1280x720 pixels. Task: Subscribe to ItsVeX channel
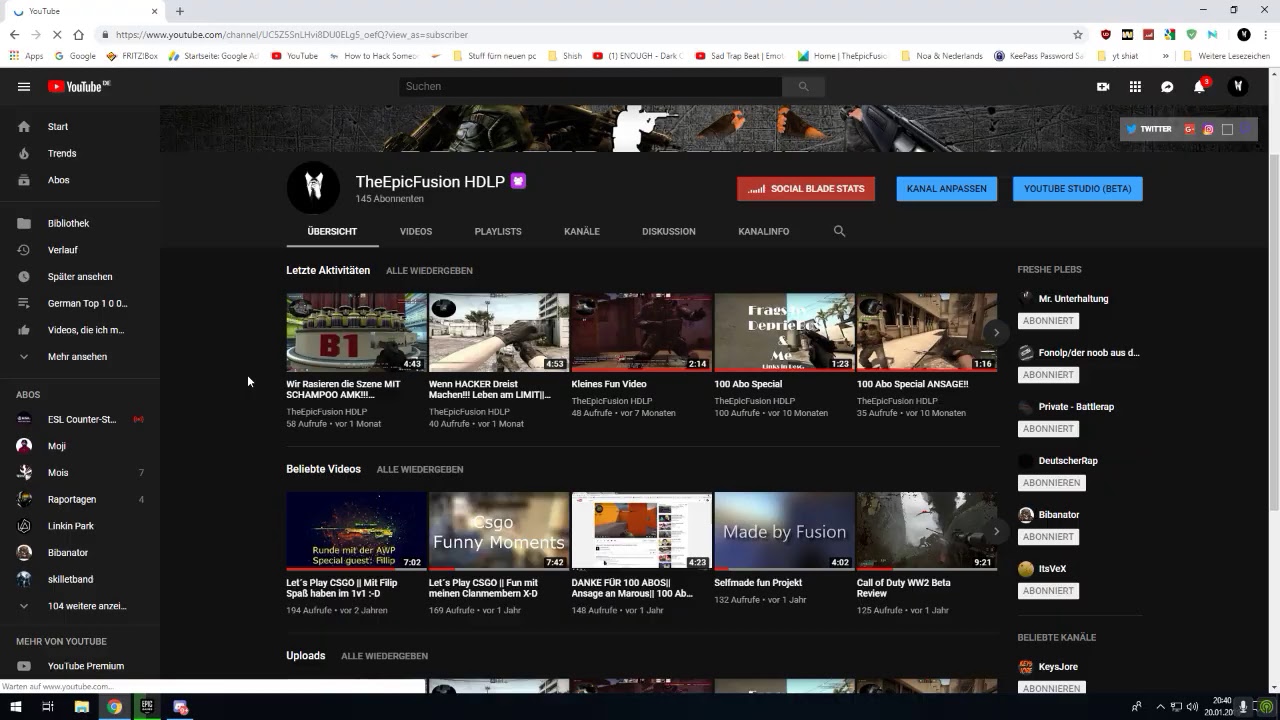coord(1048,591)
